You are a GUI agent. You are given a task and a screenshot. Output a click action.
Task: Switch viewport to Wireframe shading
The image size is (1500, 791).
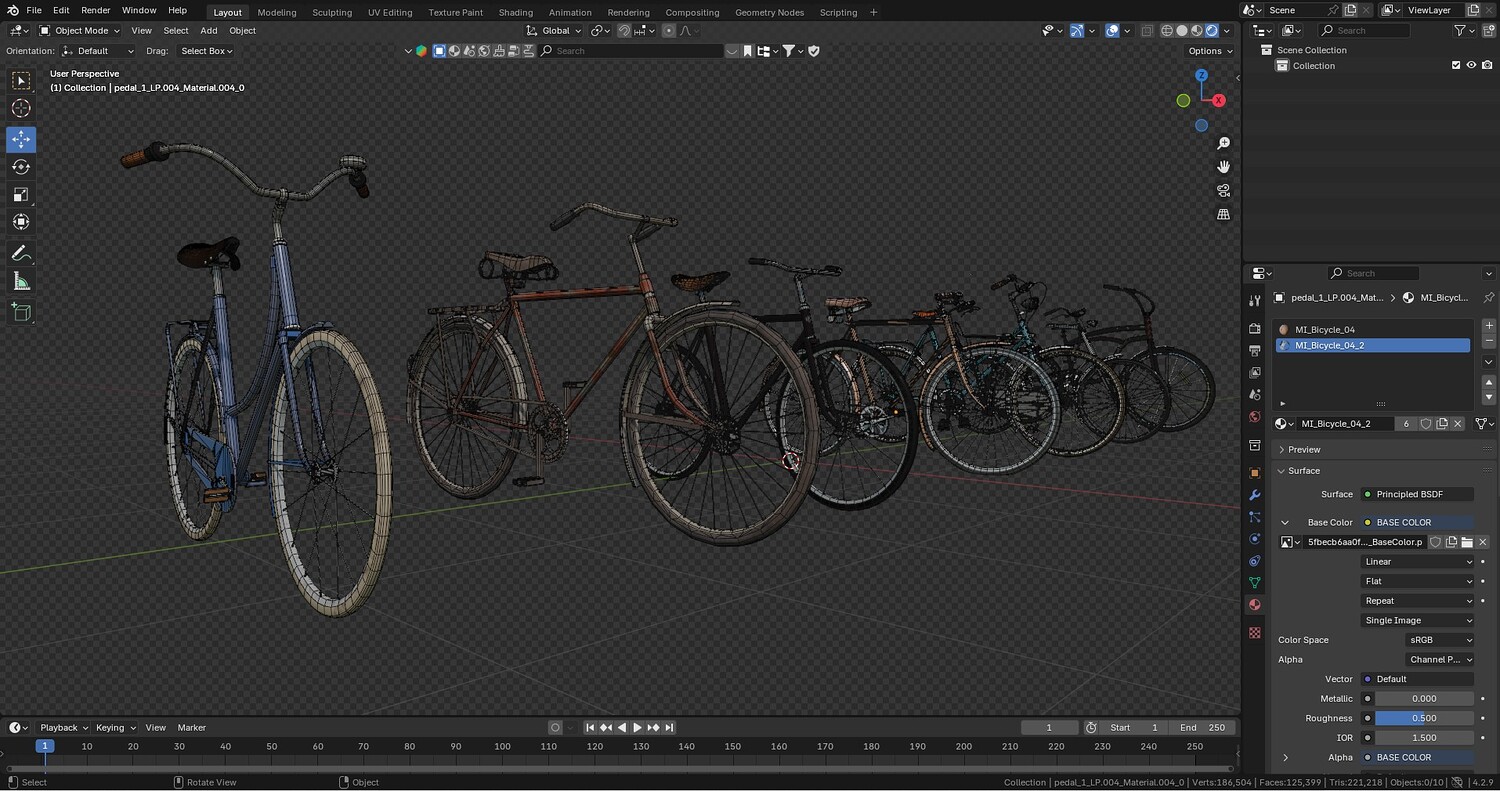coord(1166,31)
